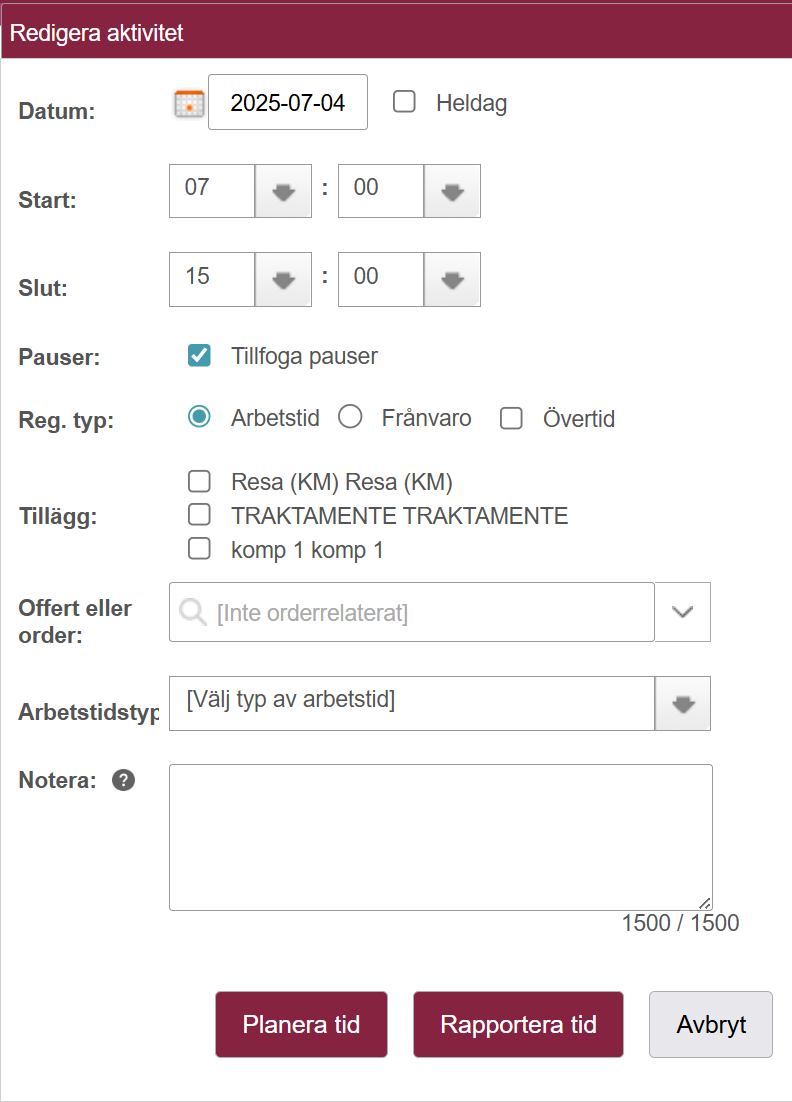Select the Arbetstid radio button
The width and height of the screenshot is (792, 1102).
point(200,417)
